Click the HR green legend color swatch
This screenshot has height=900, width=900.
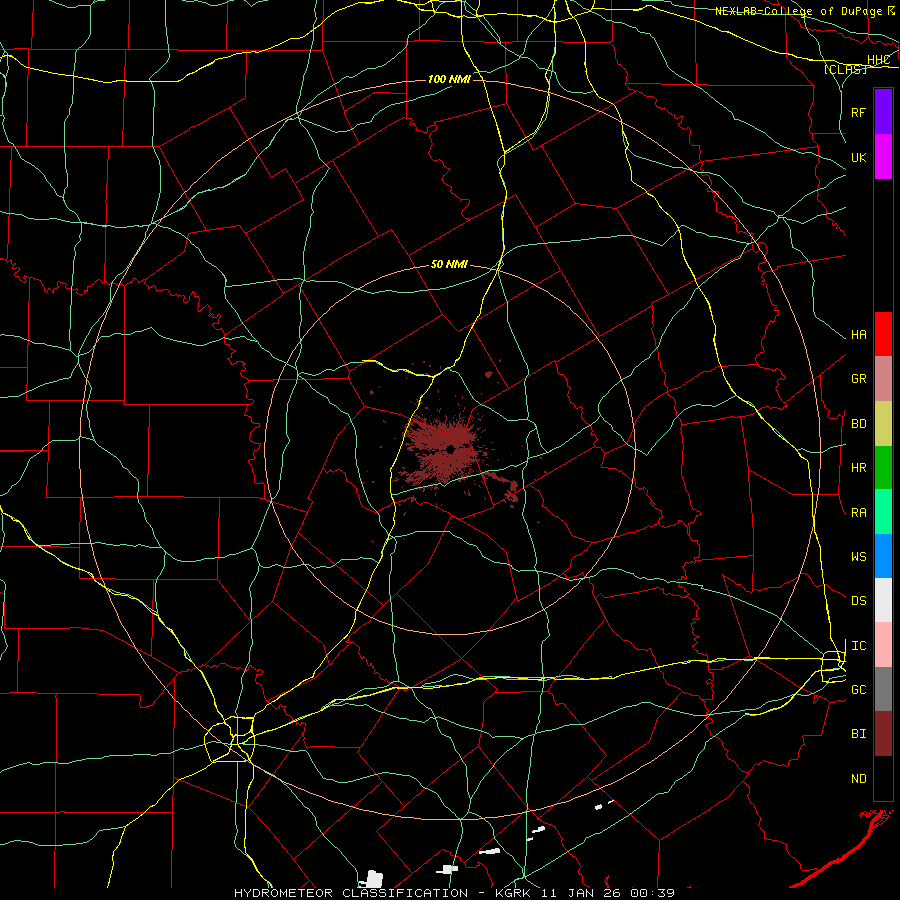pos(883,468)
